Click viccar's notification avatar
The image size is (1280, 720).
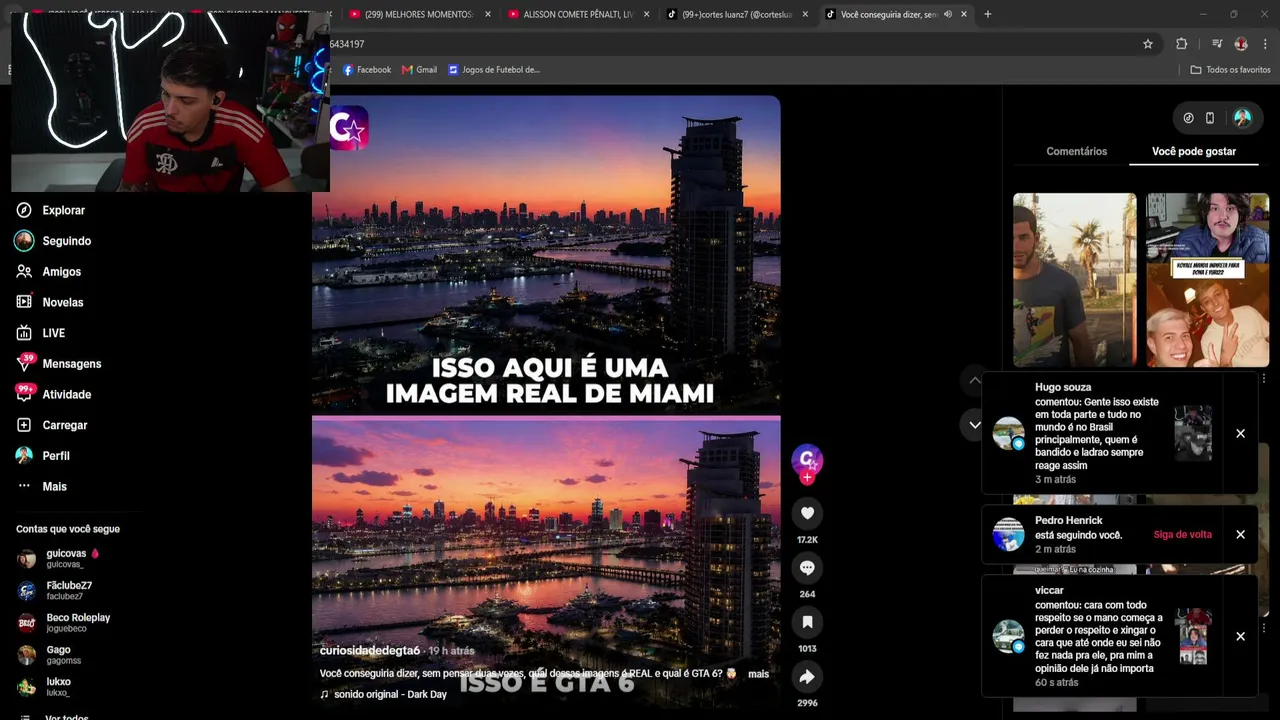(x=1008, y=636)
